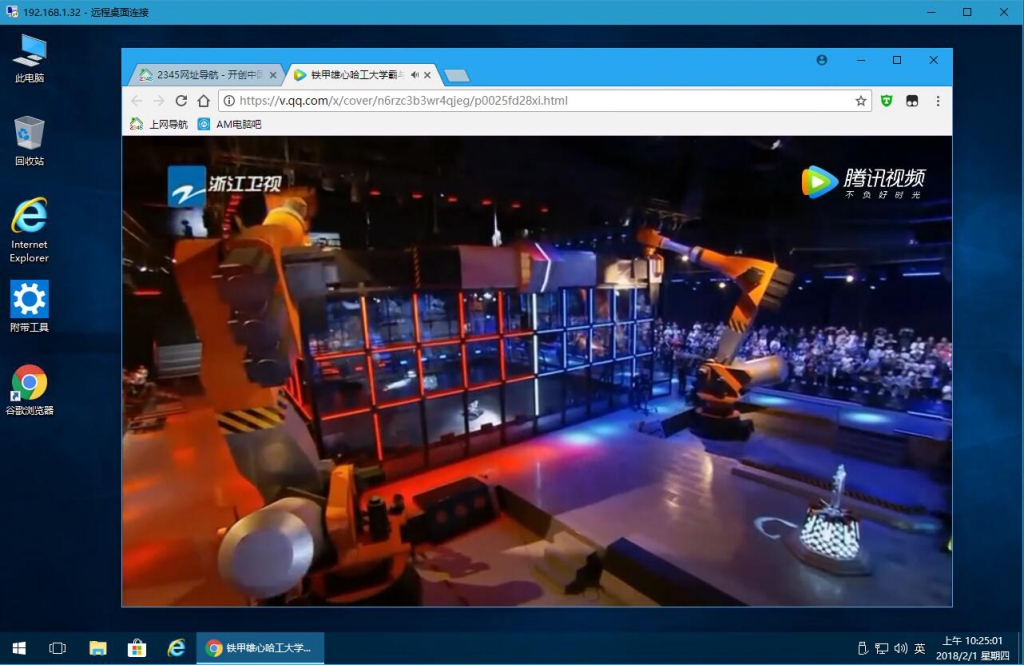This screenshot has height=665, width=1024.
Task: Close the 2345网址导航 tab
Action: coord(273,75)
